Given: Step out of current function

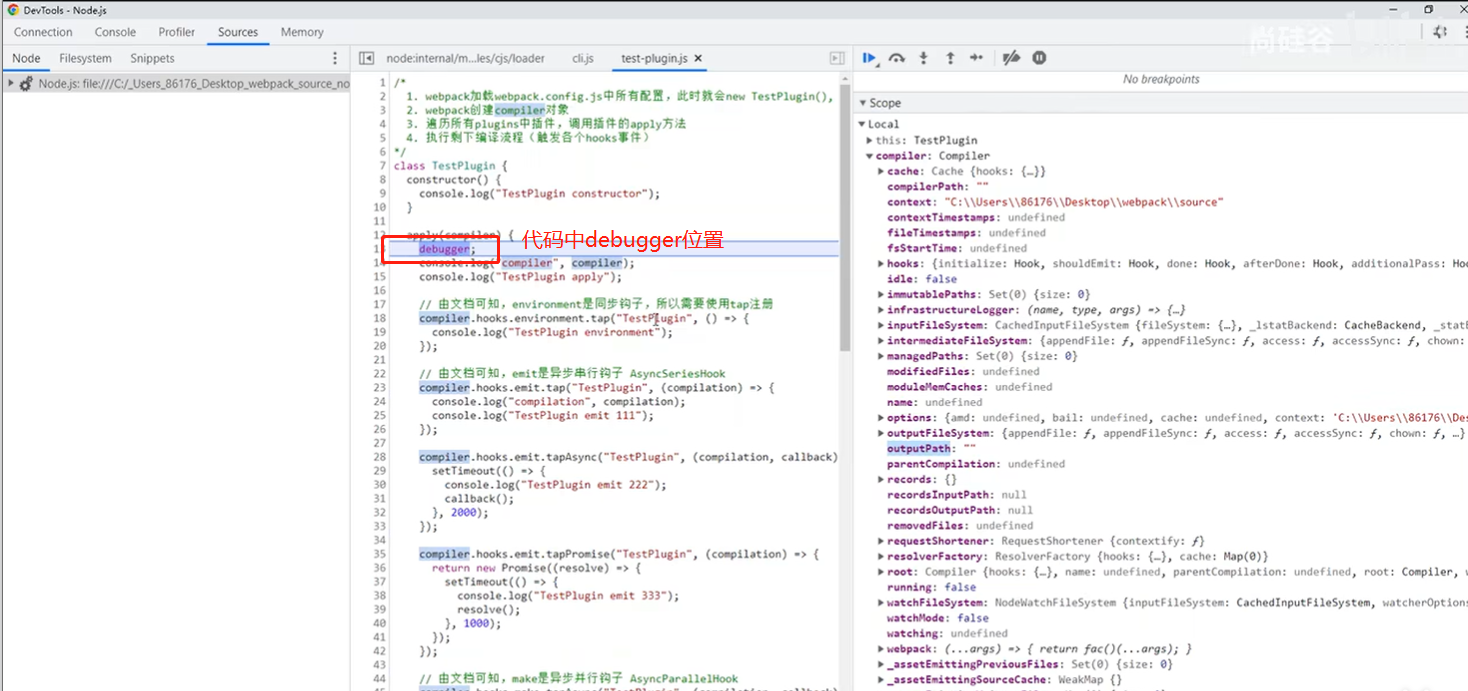Looking at the screenshot, I should pyautogui.click(x=949, y=57).
